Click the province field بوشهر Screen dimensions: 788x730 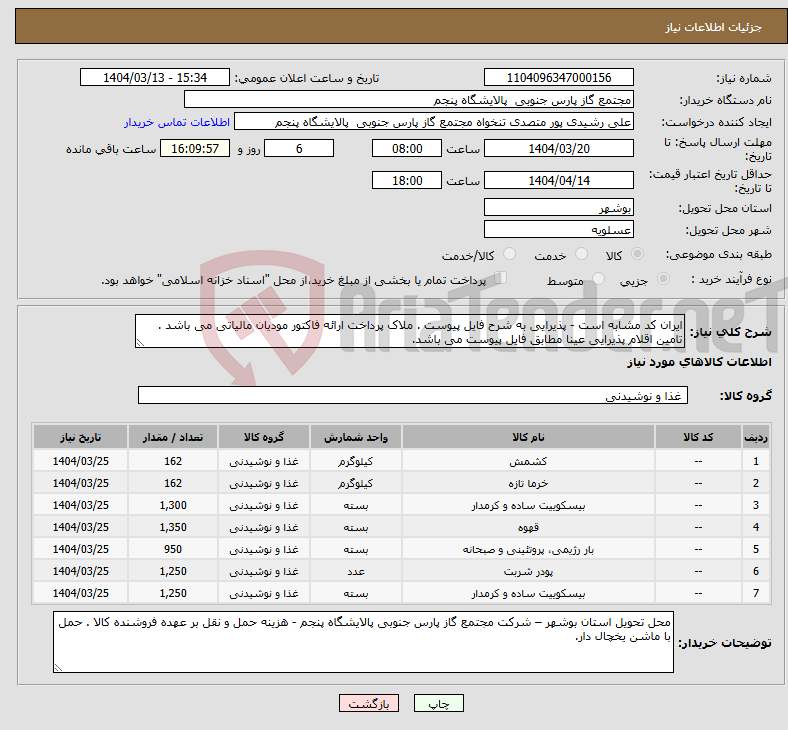coord(558,207)
